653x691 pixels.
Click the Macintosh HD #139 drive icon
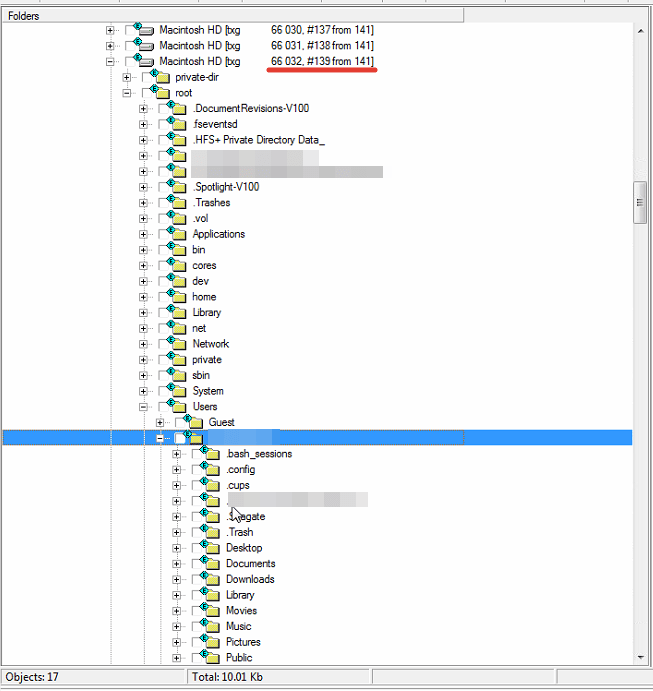[145, 62]
